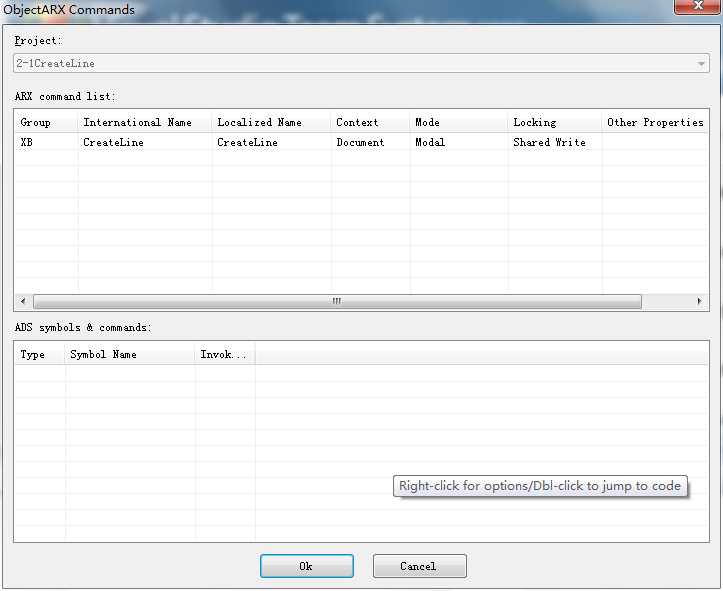Click the horizontal scrollbar left arrow
Screen dimensions: 723x591
click(23, 301)
